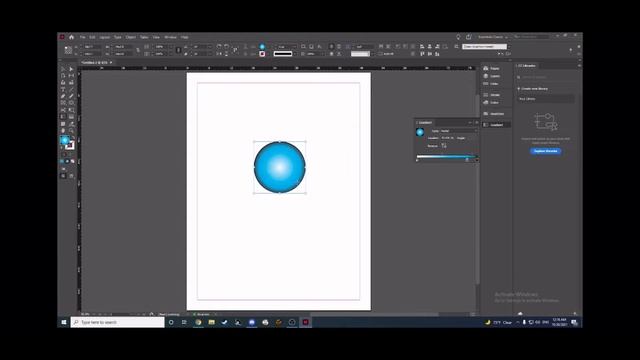Image resolution: width=640 pixels, height=360 pixels.
Task: Click the Untitled document tab
Action: tap(96, 62)
